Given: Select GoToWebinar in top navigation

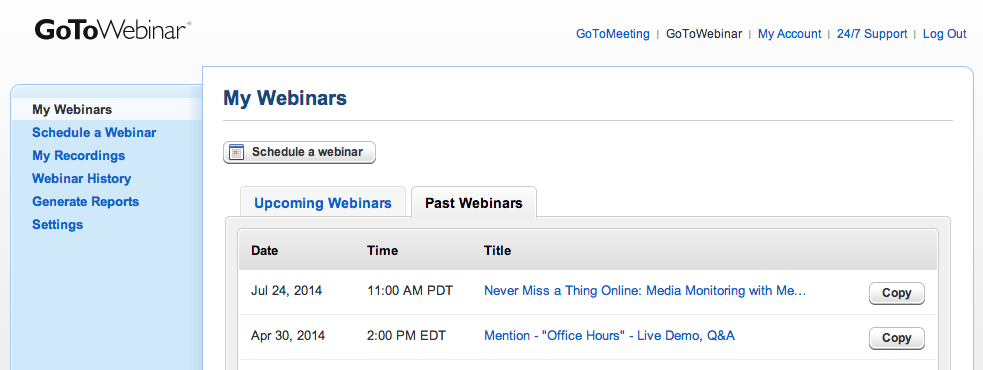Looking at the screenshot, I should (703, 34).
